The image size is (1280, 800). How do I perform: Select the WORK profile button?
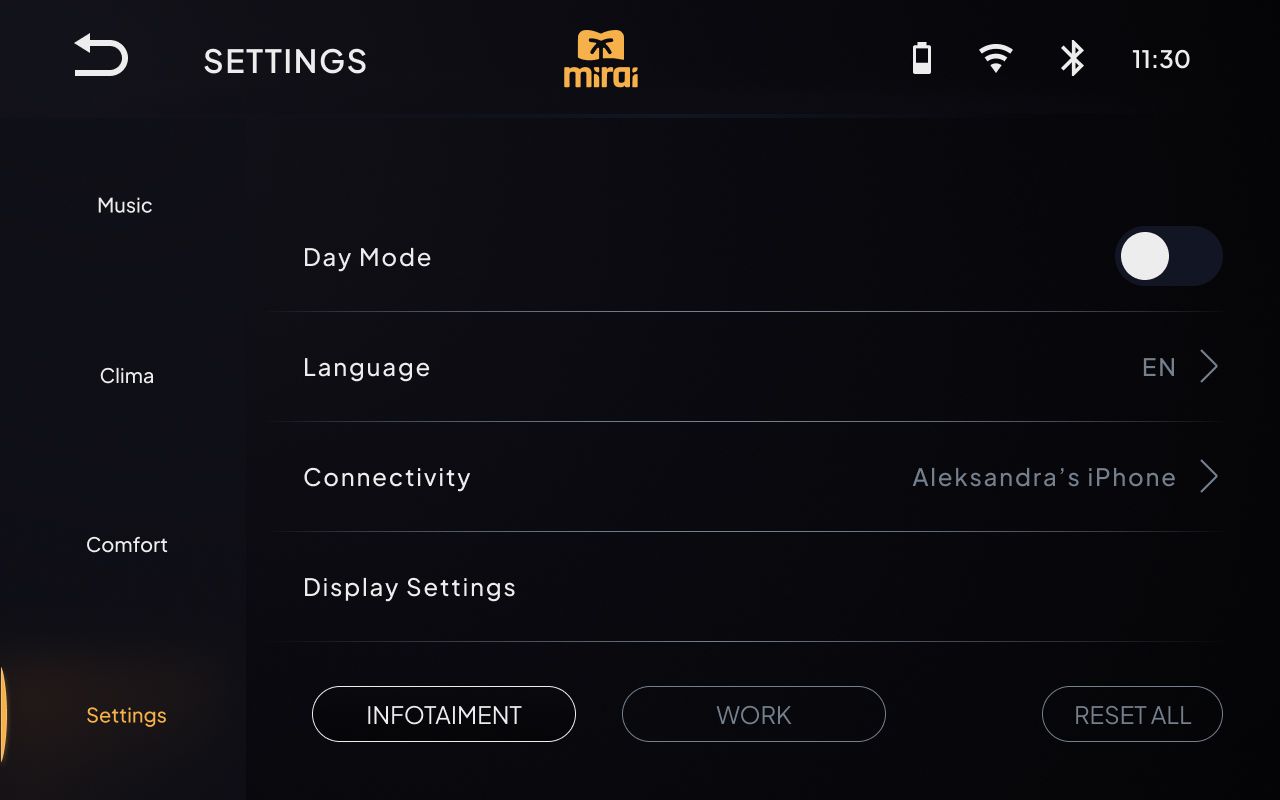754,714
